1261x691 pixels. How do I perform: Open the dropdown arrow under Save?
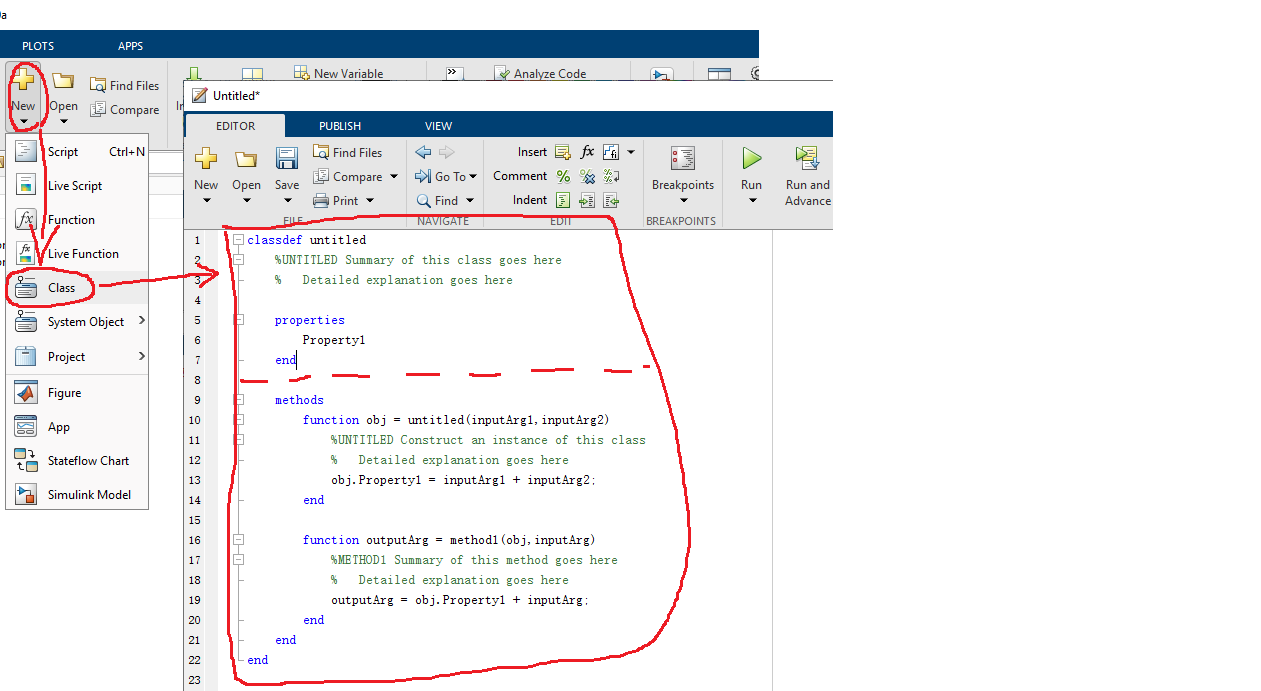[x=287, y=200]
